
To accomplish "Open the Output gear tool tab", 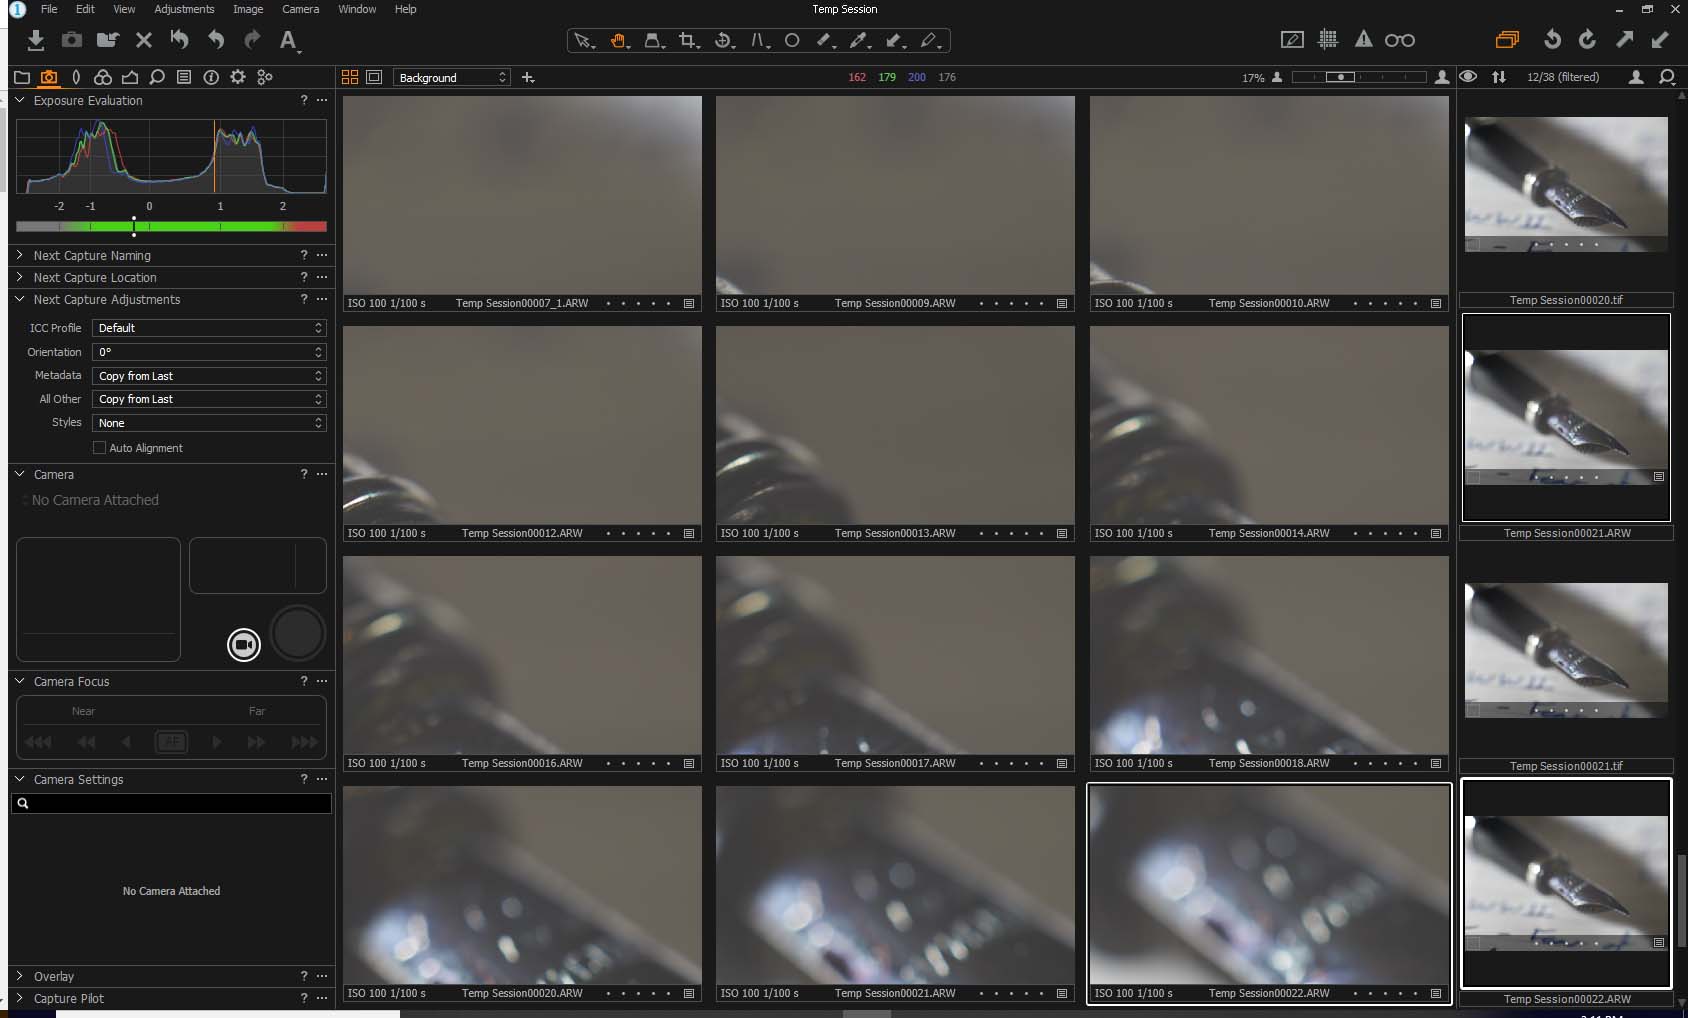I will pyautogui.click(x=238, y=77).
